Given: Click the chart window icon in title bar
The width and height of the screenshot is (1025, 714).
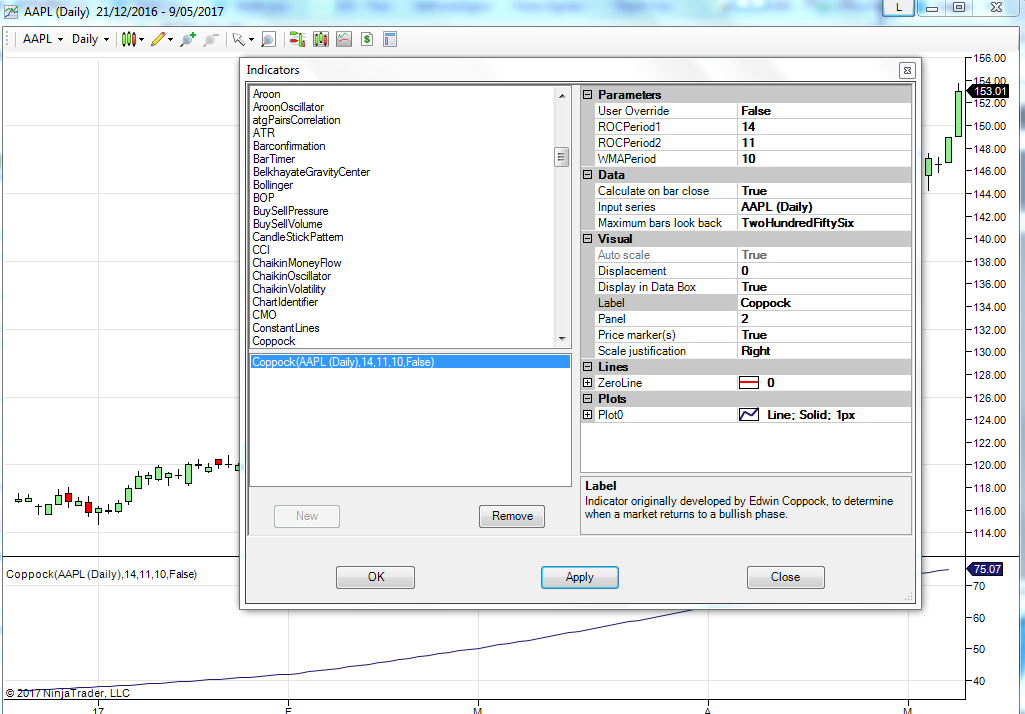Looking at the screenshot, I should 10,11.
